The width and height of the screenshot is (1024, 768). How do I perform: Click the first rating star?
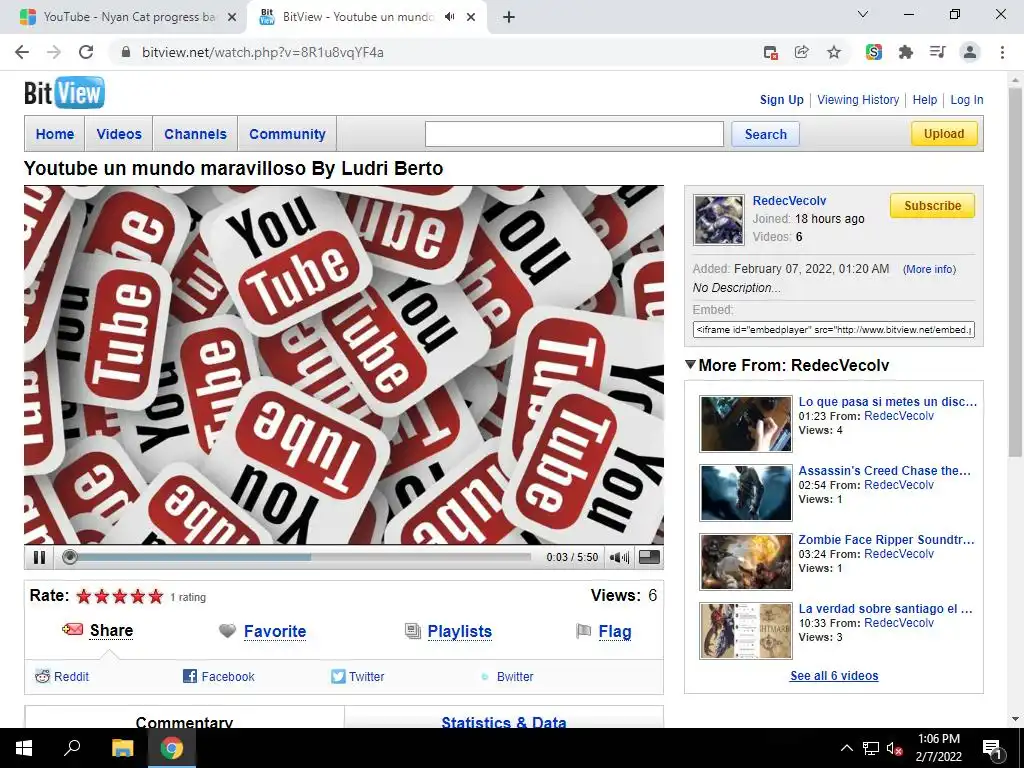tap(84, 596)
